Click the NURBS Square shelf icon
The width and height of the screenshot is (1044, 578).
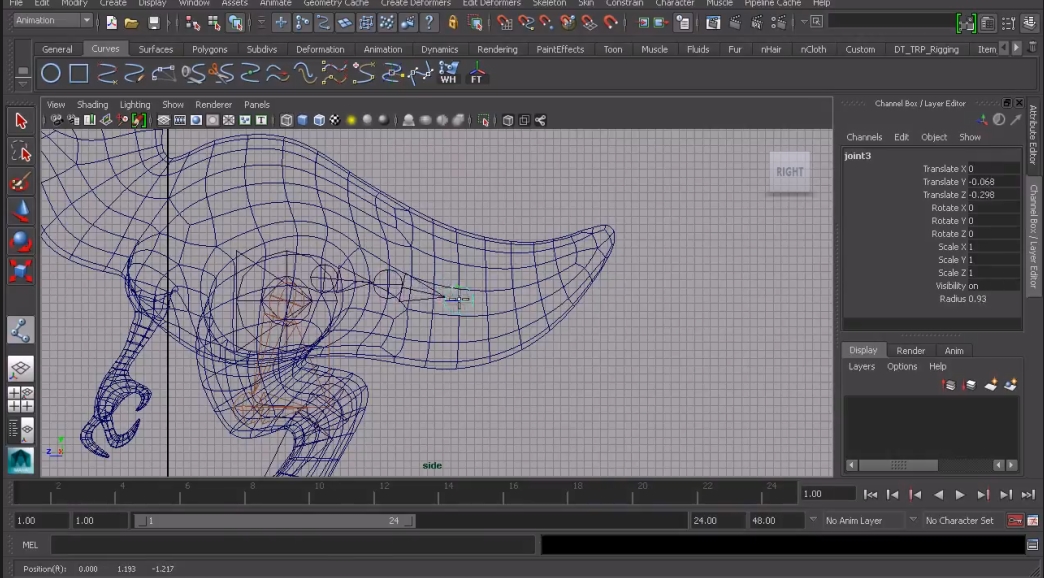coord(79,73)
